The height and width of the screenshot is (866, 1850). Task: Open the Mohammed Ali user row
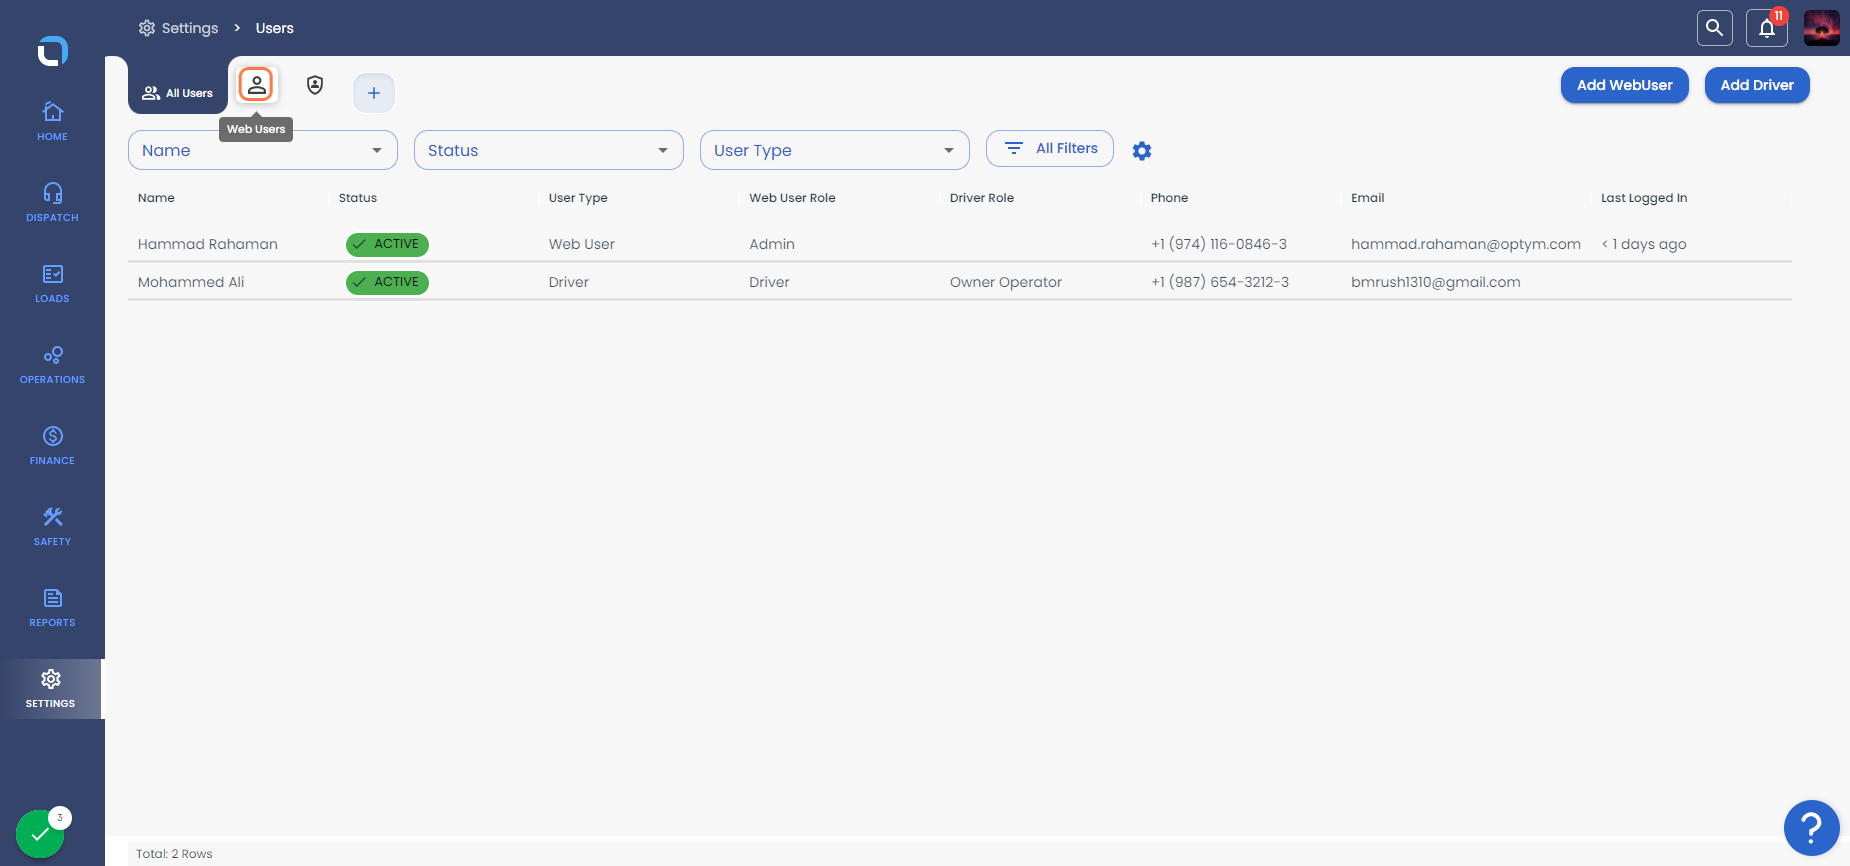click(x=960, y=282)
